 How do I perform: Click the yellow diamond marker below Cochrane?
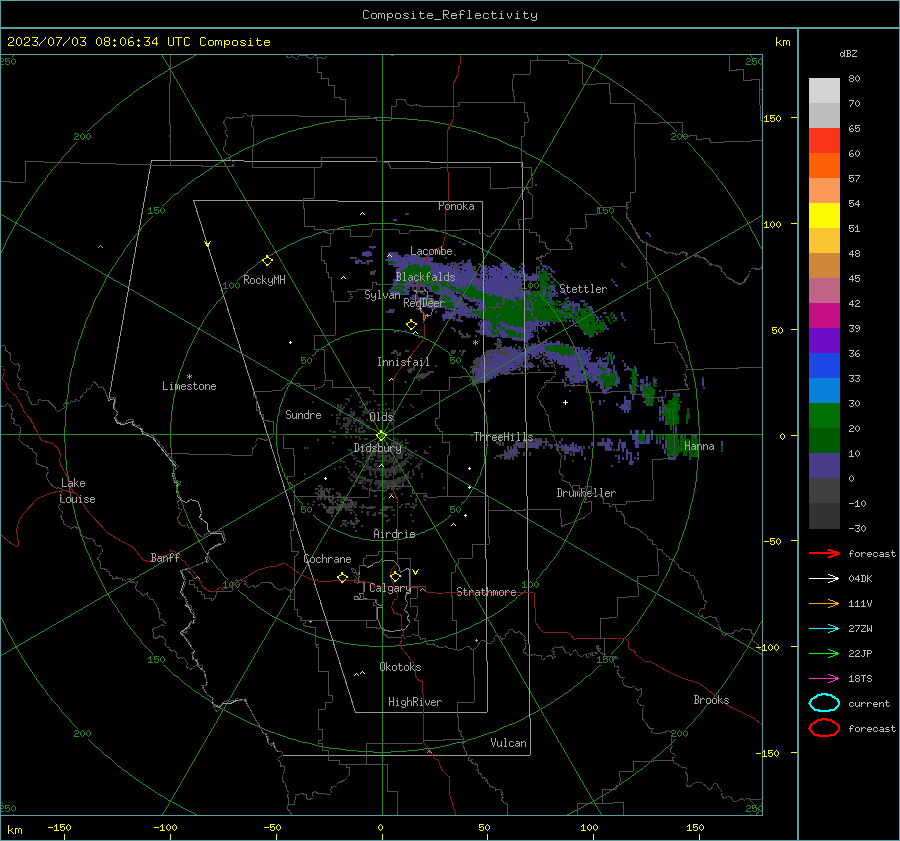click(x=342, y=578)
